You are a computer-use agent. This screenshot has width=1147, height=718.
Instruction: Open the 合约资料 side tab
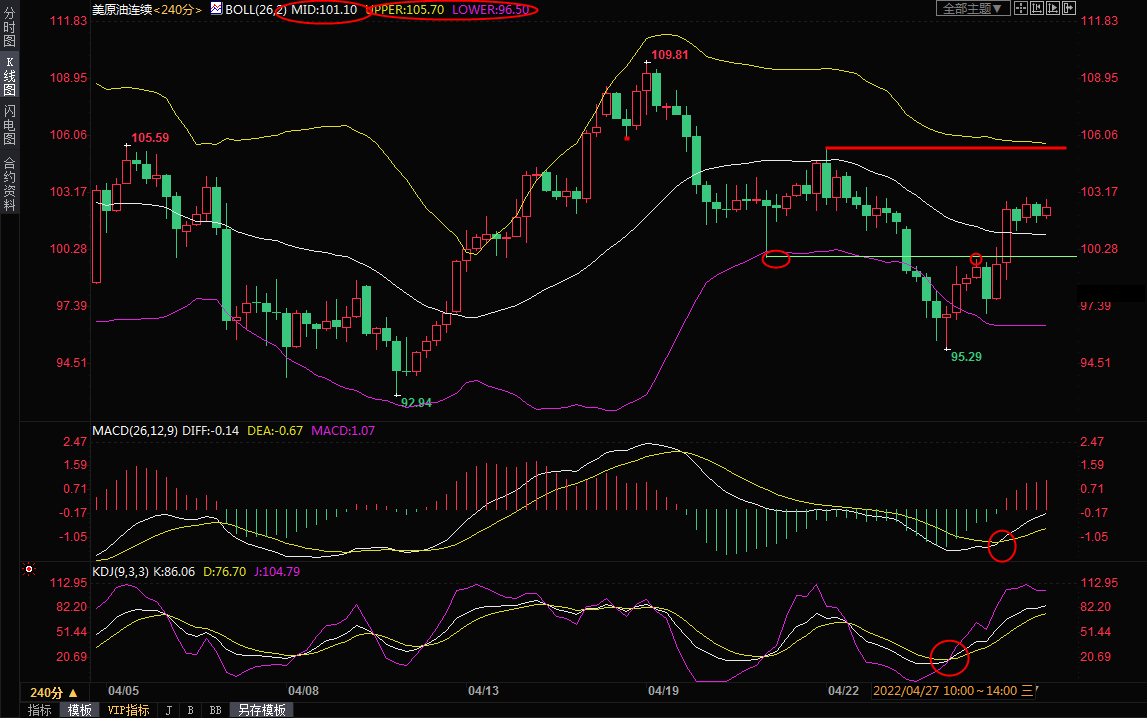pyautogui.click(x=9, y=184)
